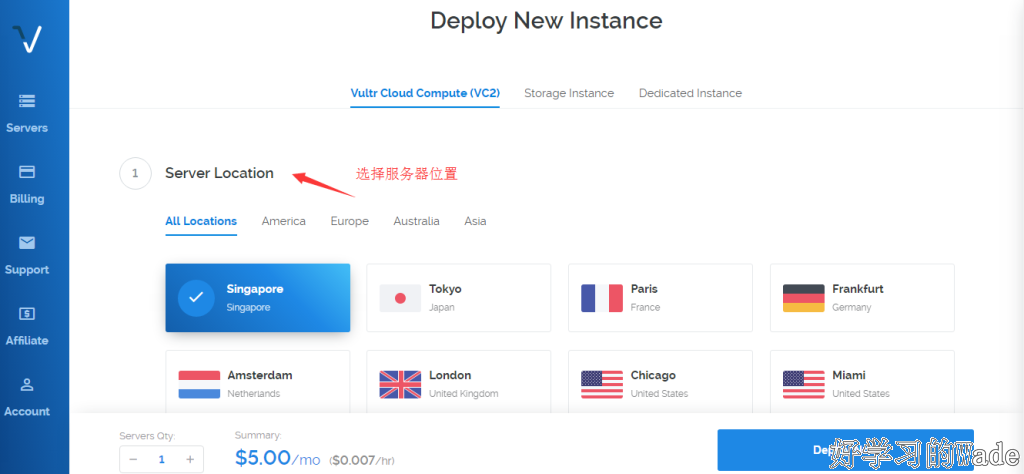Click the $5.00/mo summary price

[278, 458]
